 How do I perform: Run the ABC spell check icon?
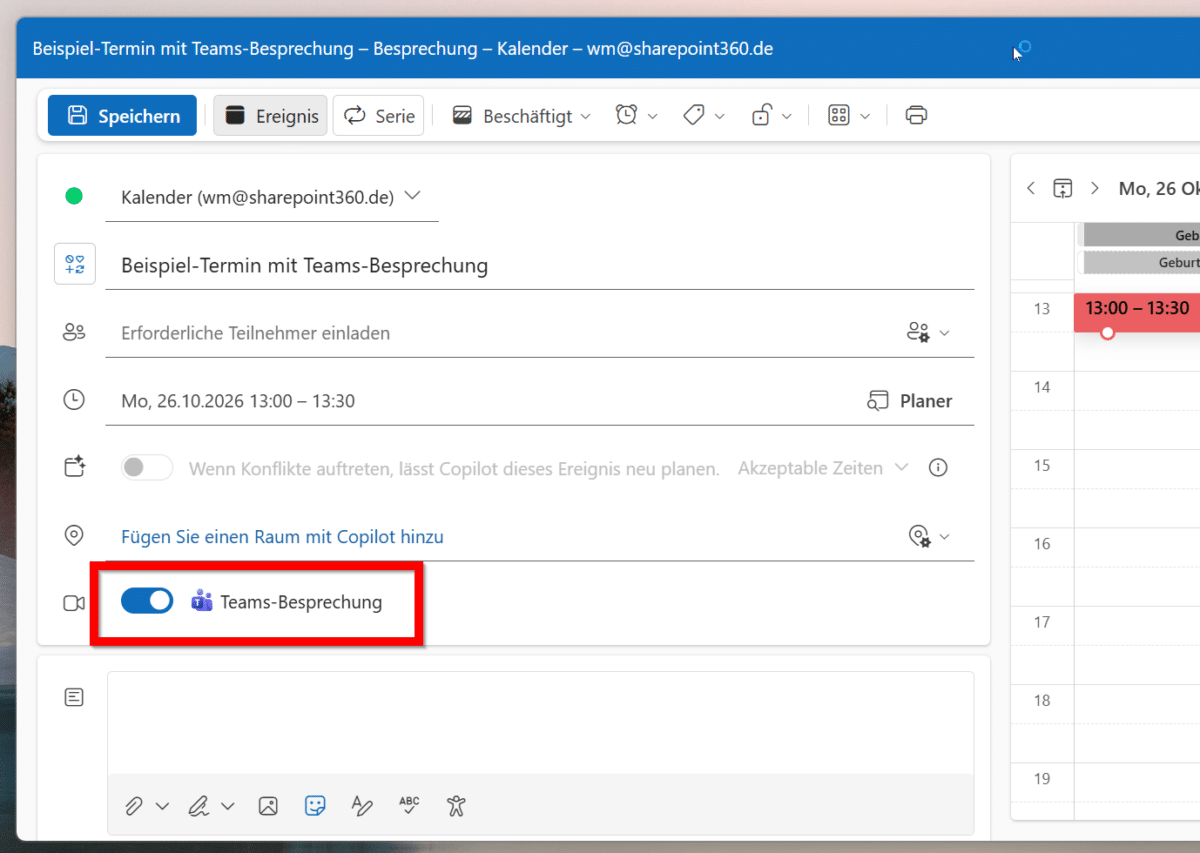click(409, 805)
